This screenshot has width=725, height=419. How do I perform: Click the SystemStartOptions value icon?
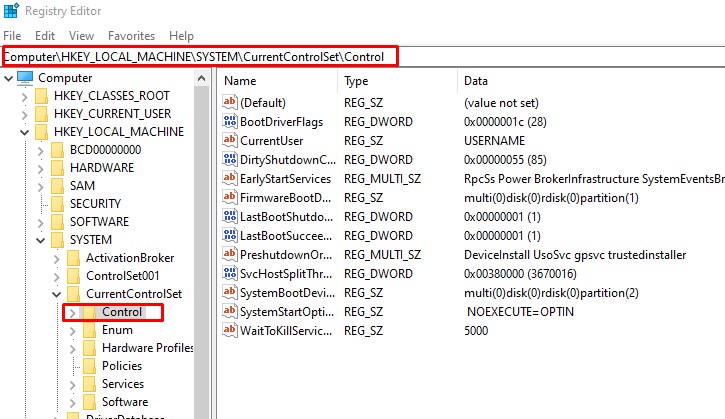click(x=230, y=311)
